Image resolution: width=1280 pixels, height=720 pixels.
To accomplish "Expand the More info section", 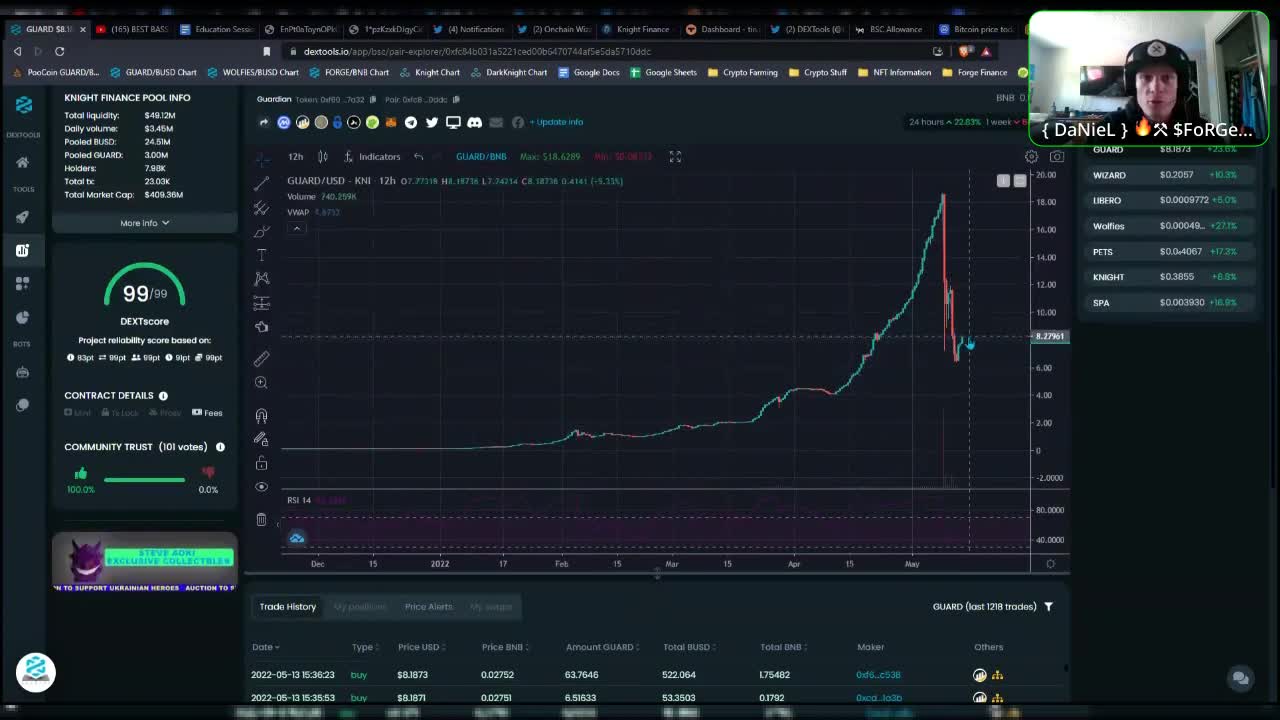I will click(145, 223).
